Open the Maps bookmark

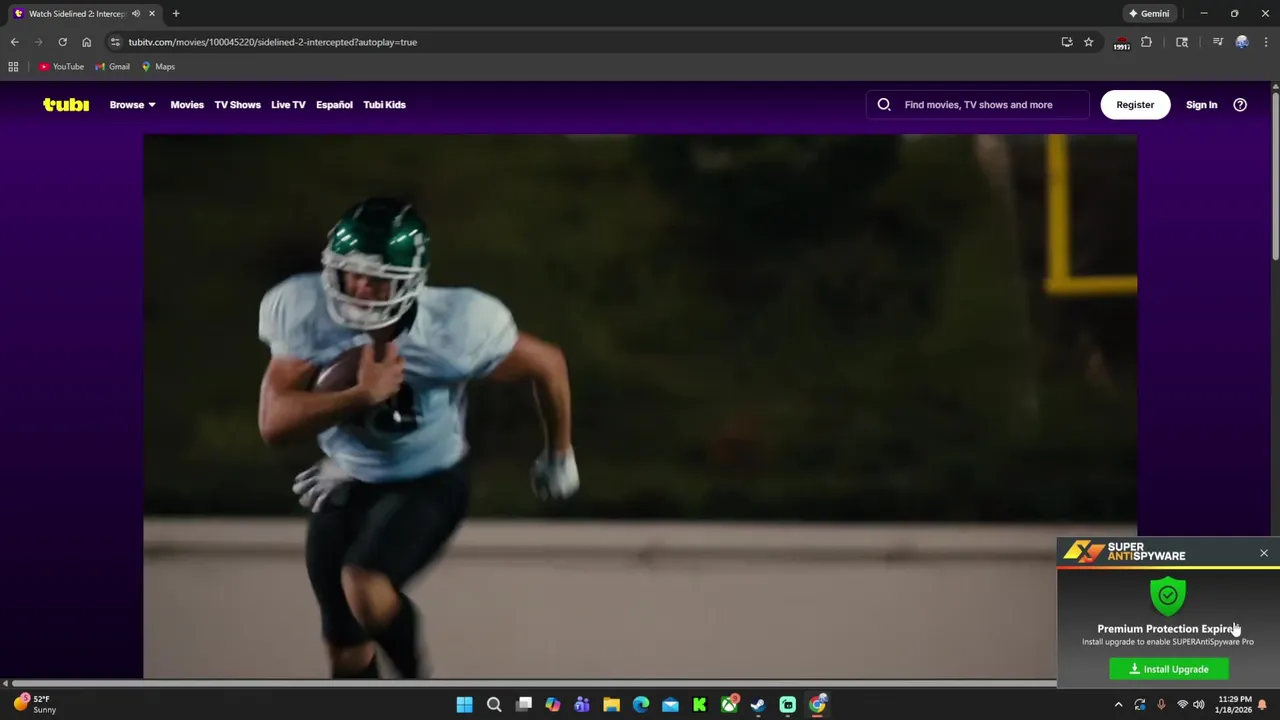pos(158,66)
